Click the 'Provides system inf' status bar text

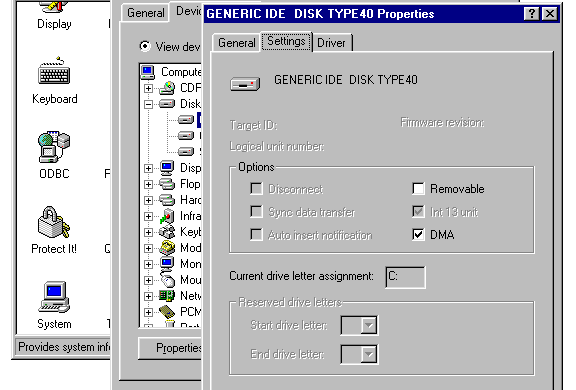tap(64, 347)
